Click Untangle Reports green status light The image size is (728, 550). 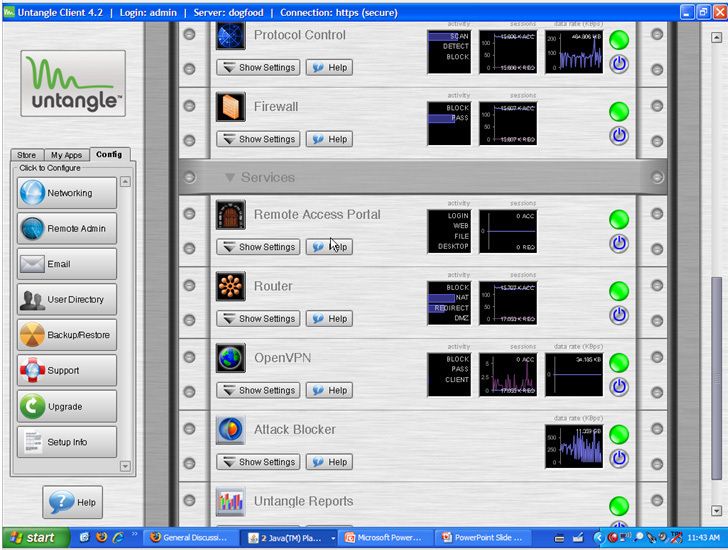[x=619, y=506]
